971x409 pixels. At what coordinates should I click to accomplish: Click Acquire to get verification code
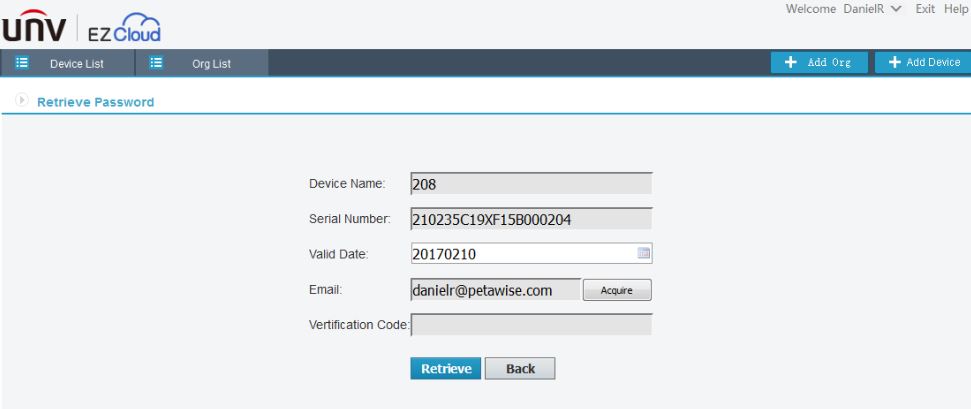point(617,290)
